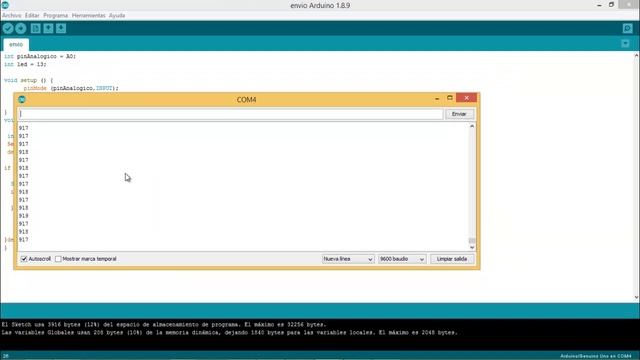Click the code line 'int pinAnalogico = A0;'

[x=40, y=56]
